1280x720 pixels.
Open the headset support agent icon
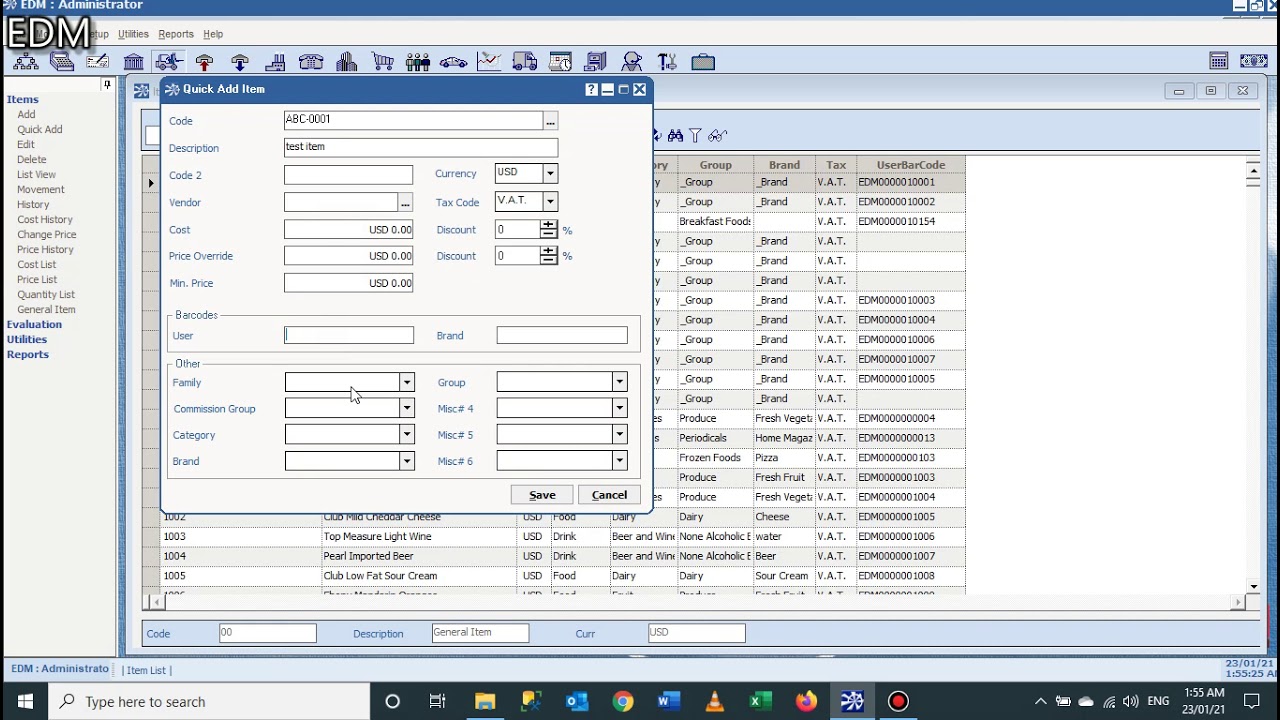[x=632, y=62]
